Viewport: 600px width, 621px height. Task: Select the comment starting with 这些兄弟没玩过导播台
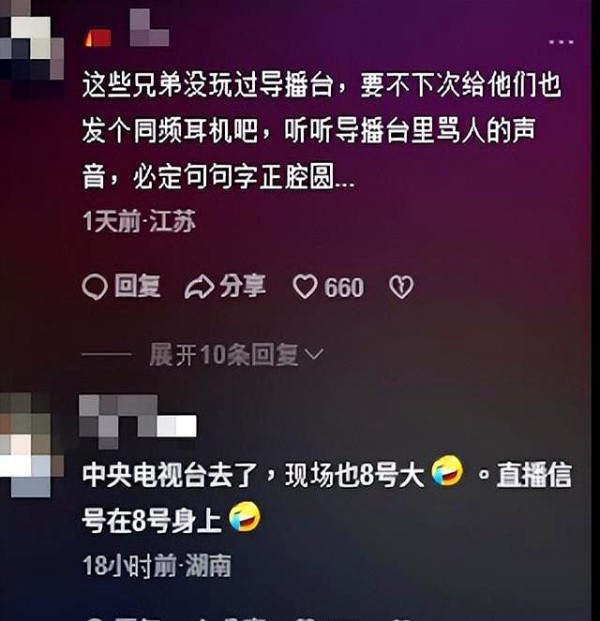[x=321, y=130]
